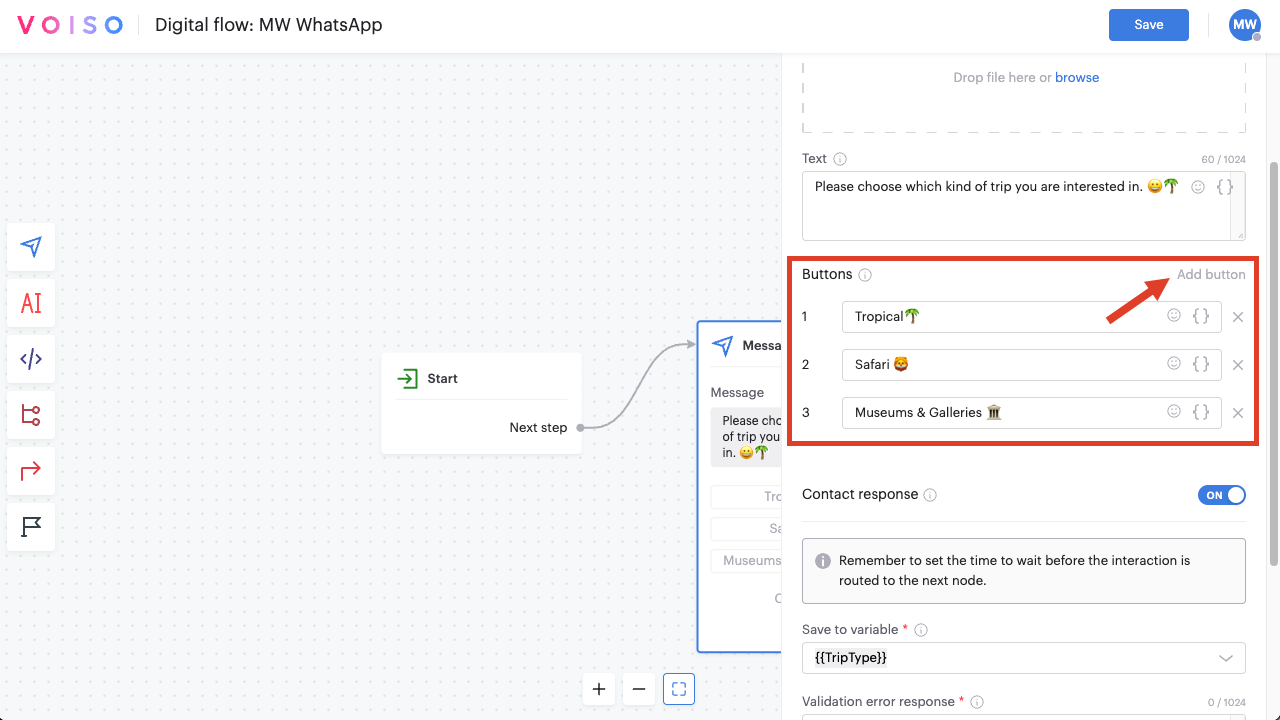Image resolution: width=1280 pixels, height=720 pixels.
Task: Click the Voiso logo
Action: pos(70,25)
